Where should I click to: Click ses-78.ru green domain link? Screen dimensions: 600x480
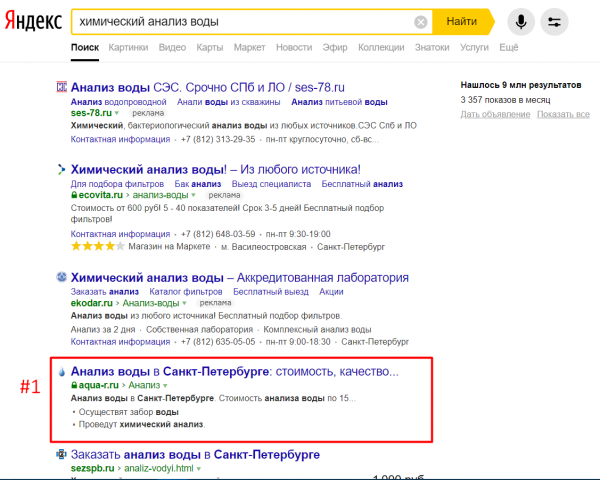[x=91, y=113]
